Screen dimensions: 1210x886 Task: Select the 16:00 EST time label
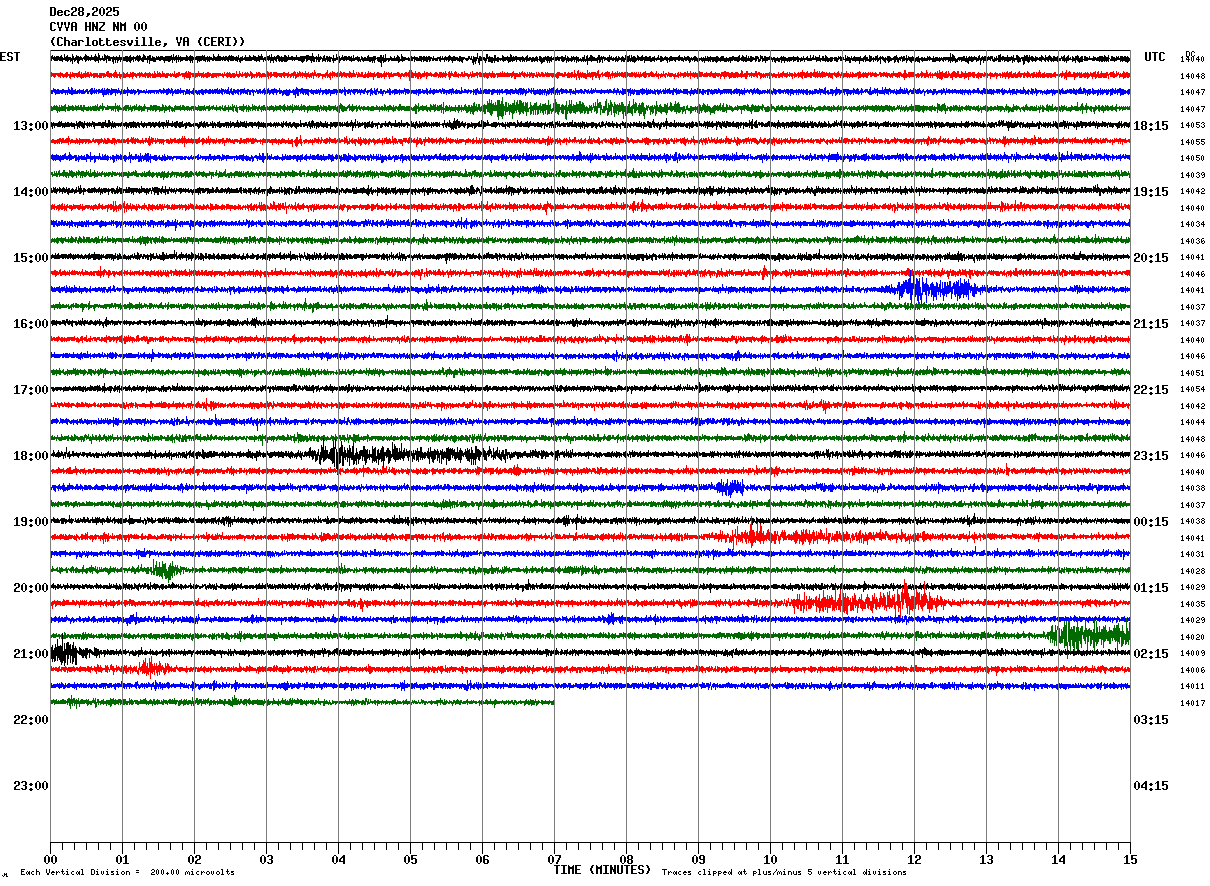30,324
